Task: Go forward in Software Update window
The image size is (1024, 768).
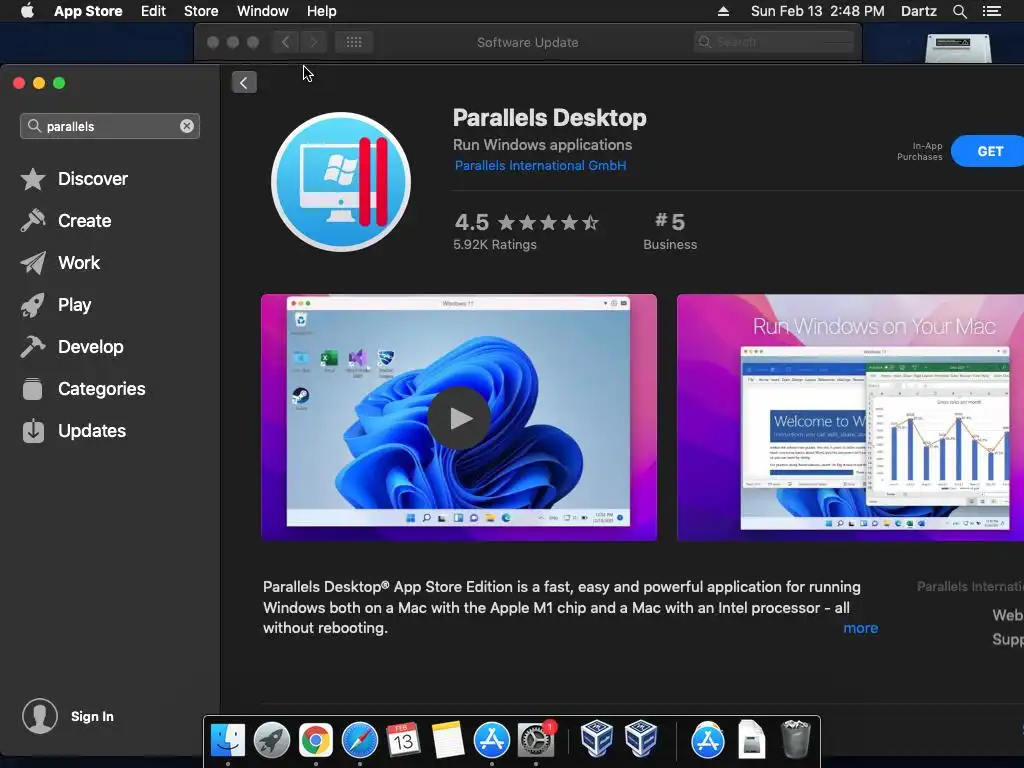Action: click(x=313, y=42)
